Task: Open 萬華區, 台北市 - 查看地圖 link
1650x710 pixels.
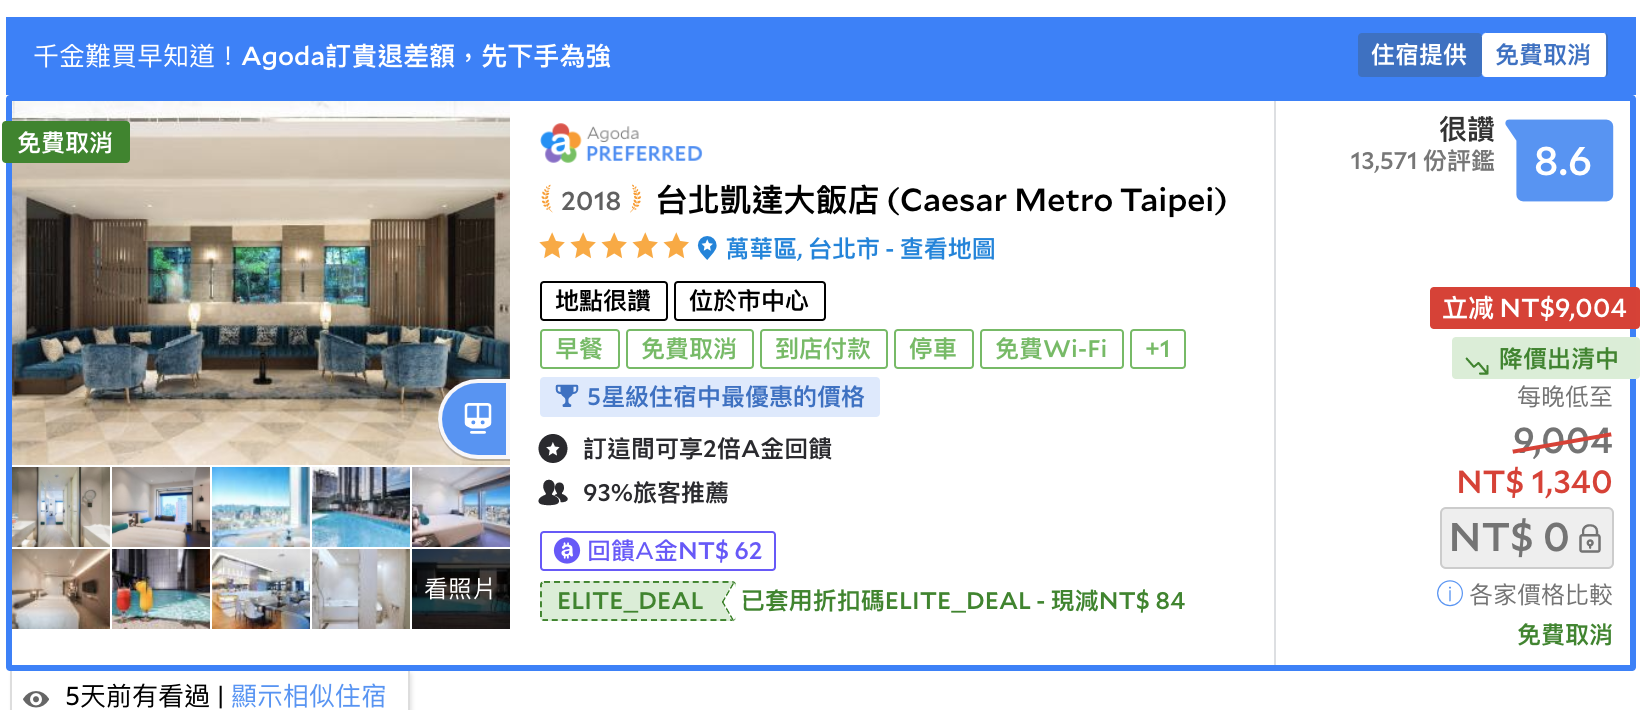Action: coord(860,248)
